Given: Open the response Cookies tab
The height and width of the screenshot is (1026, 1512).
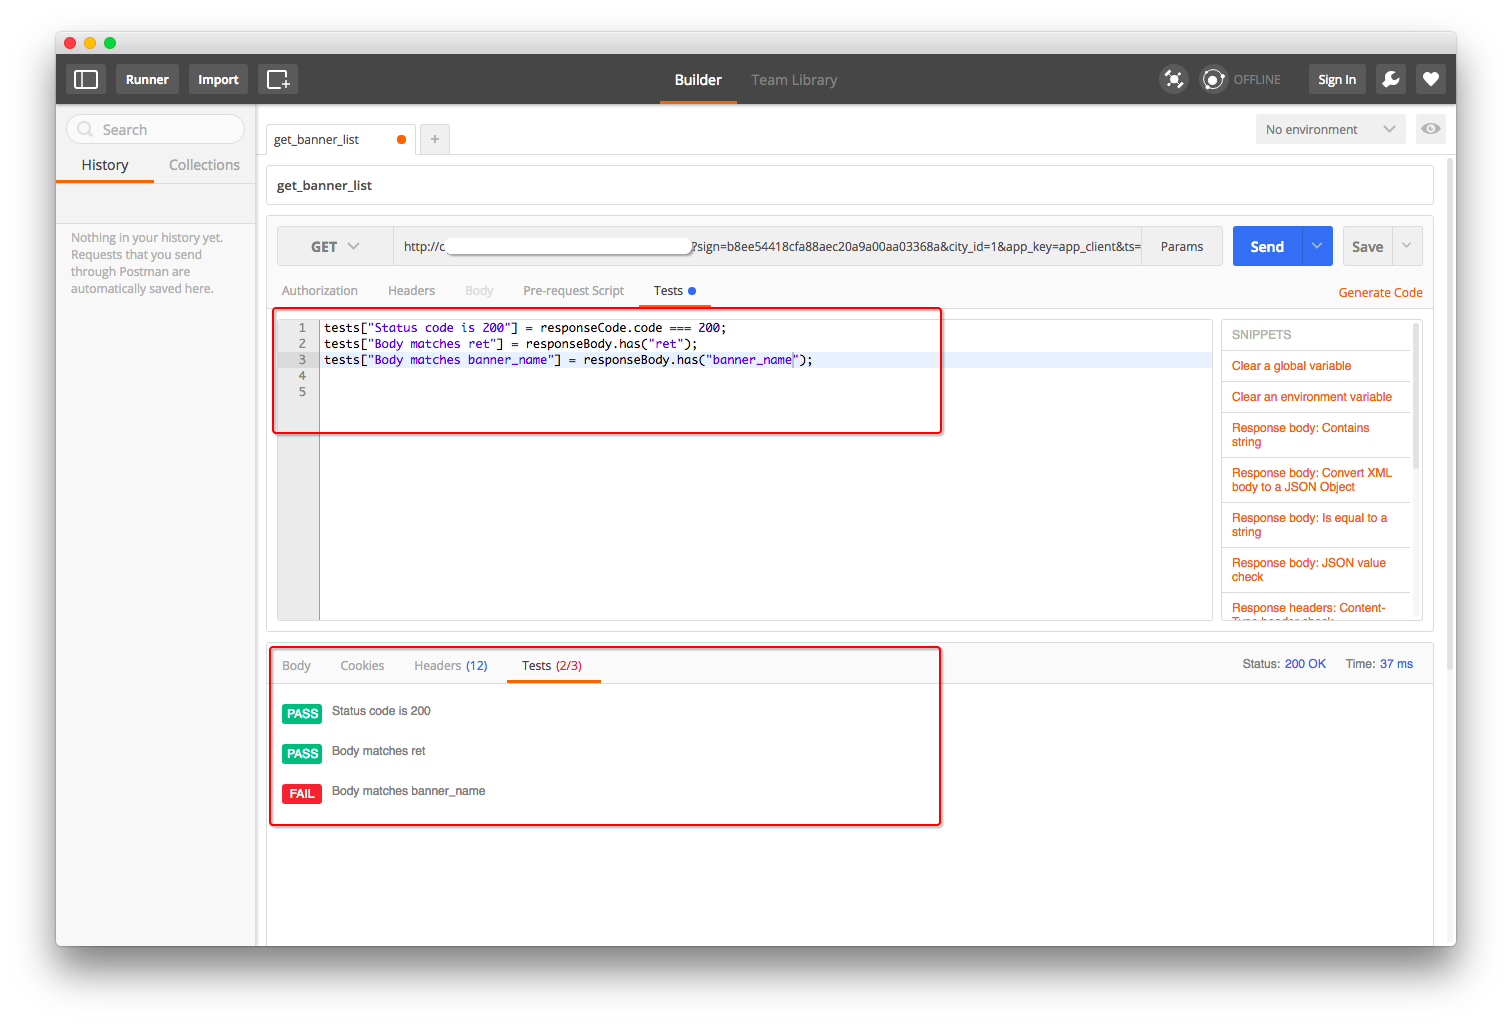Looking at the screenshot, I should click(362, 665).
